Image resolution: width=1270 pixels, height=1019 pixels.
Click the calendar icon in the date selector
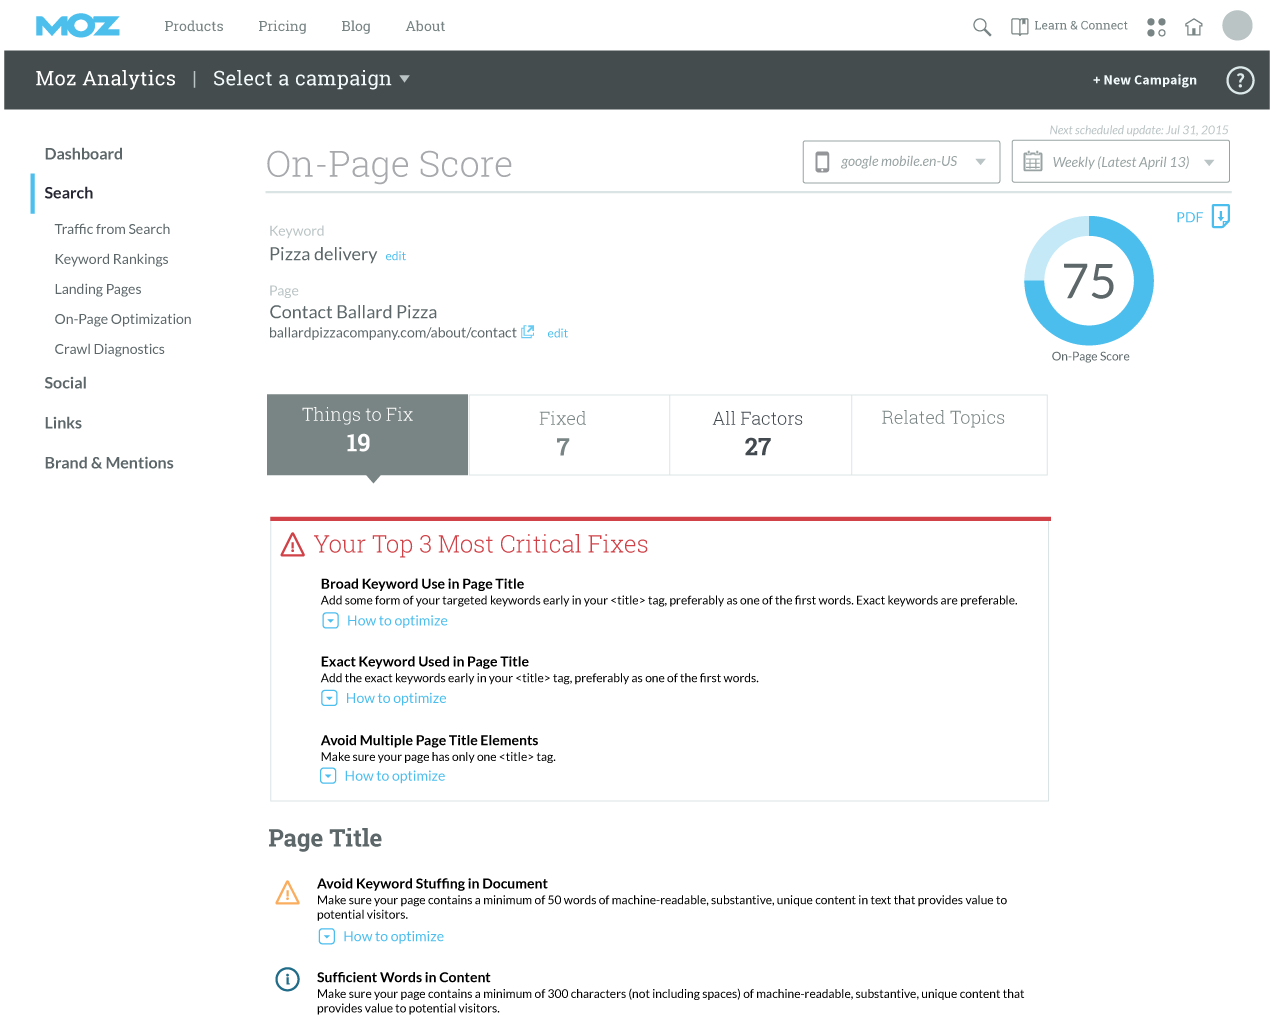[1033, 161]
